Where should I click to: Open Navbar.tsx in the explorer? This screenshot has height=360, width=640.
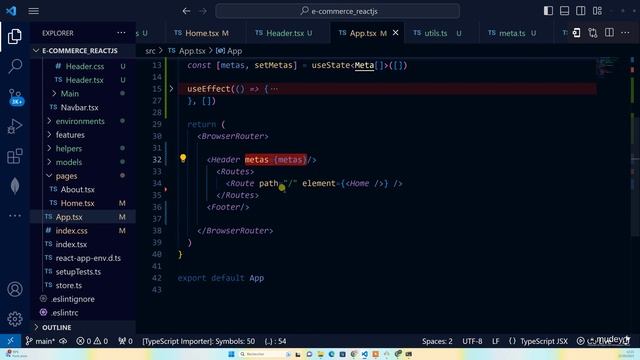(79, 107)
